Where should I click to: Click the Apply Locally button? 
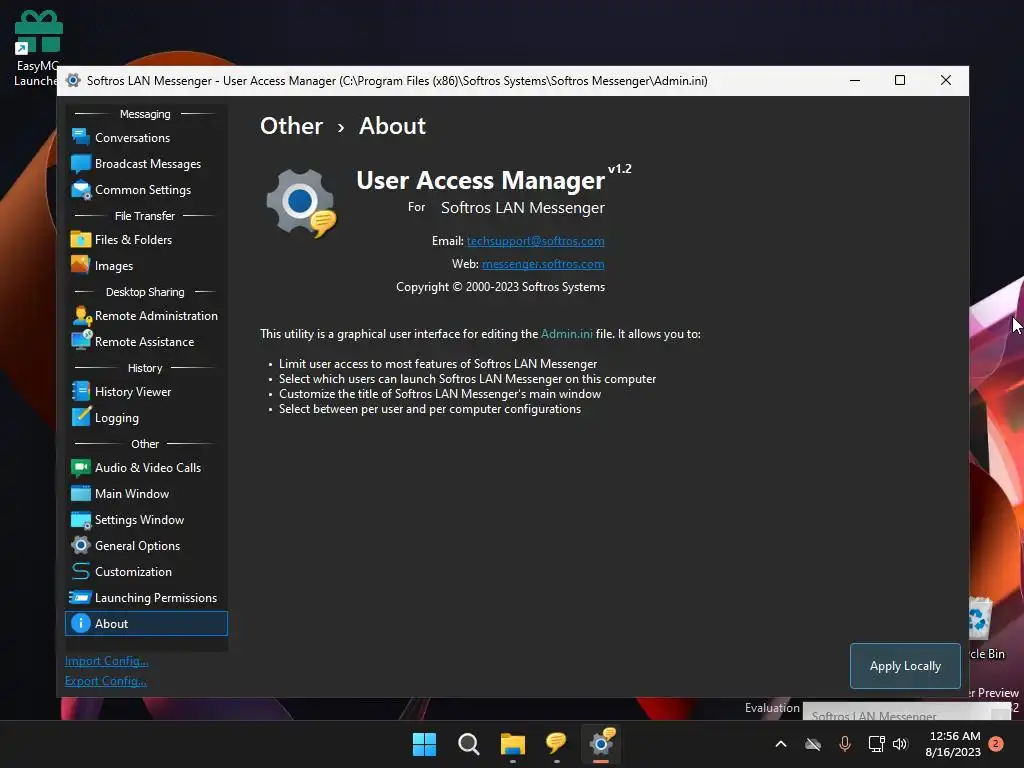pyautogui.click(x=905, y=665)
